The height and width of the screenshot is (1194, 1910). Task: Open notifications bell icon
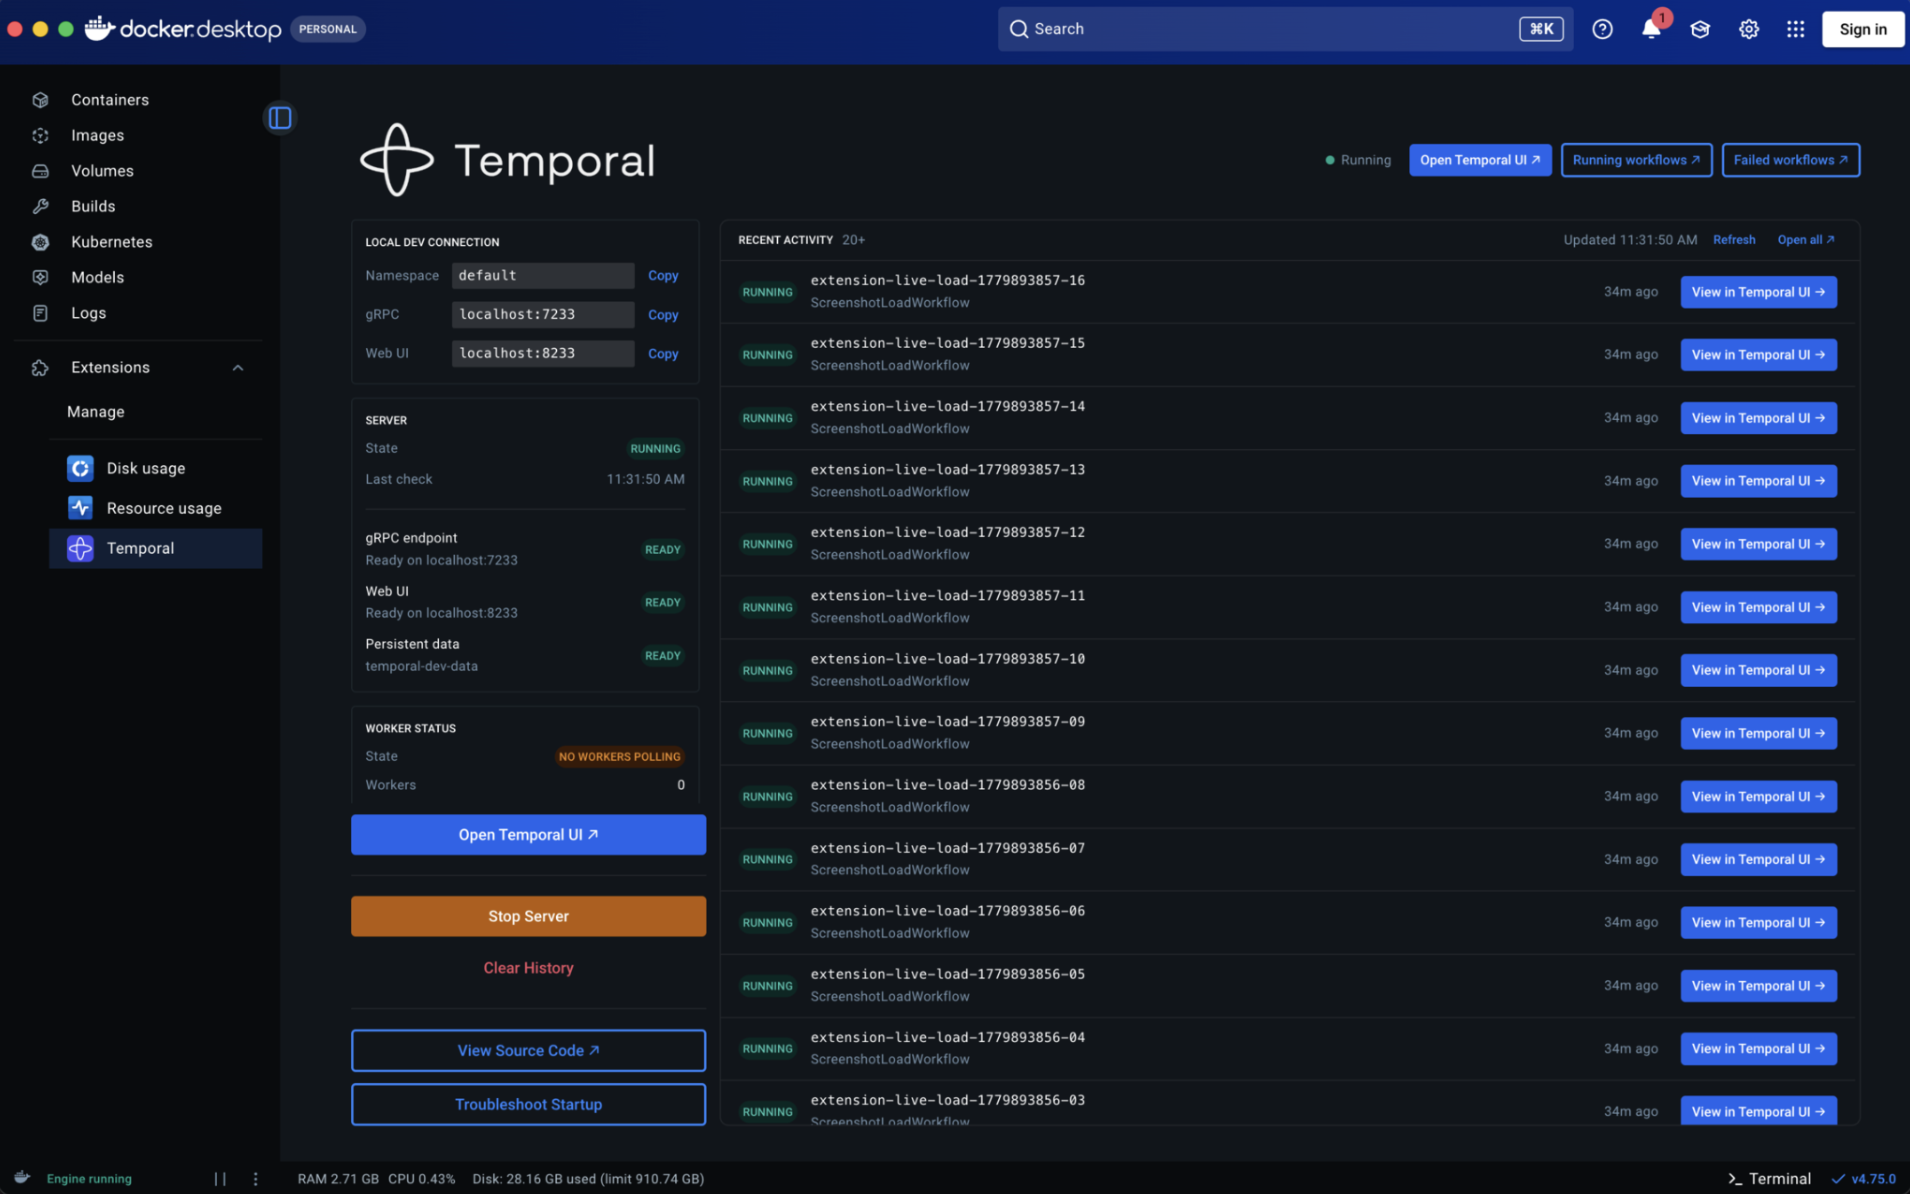(1651, 29)
